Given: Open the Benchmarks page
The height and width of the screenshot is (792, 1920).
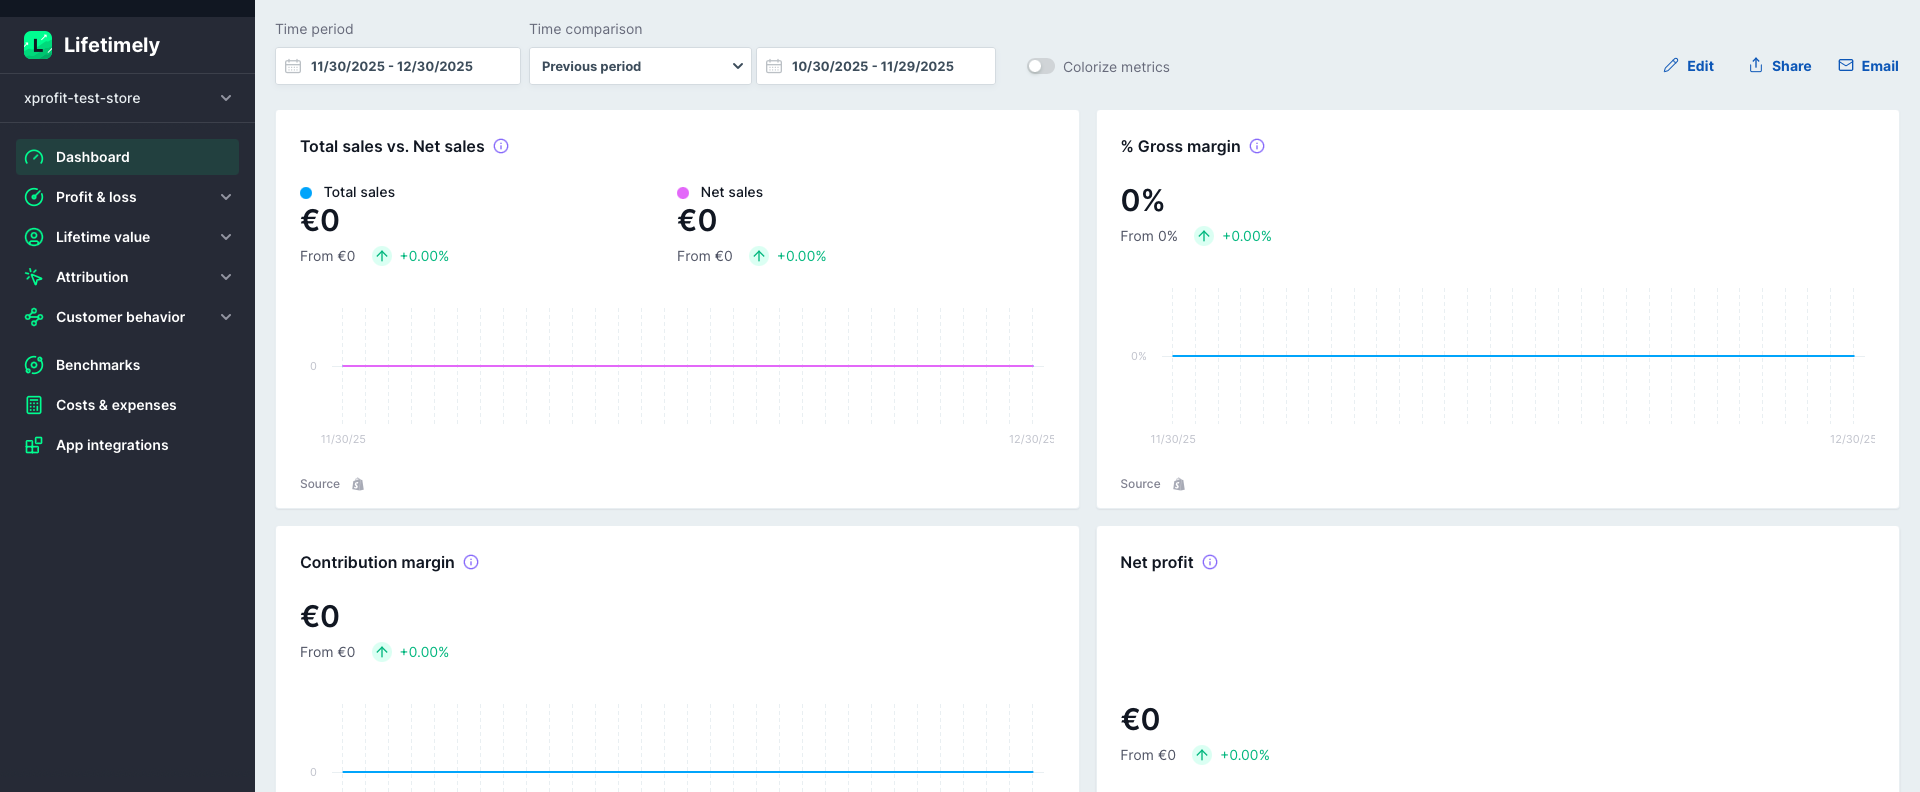Looking at the screenshot, I should pos(98,365).
